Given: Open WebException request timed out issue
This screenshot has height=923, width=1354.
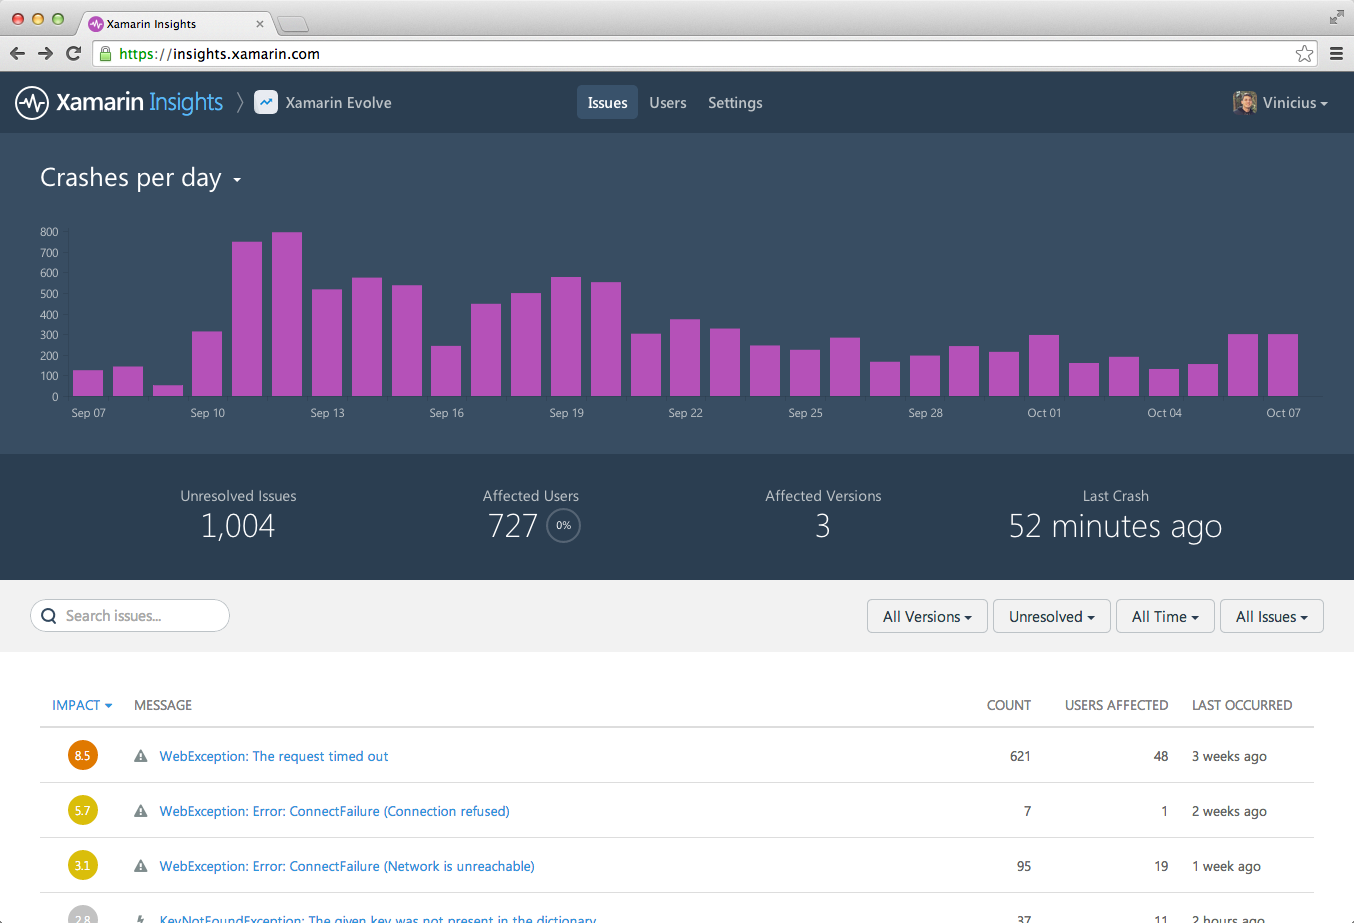Looking at the screenshot, I should (x=274, y=756).
